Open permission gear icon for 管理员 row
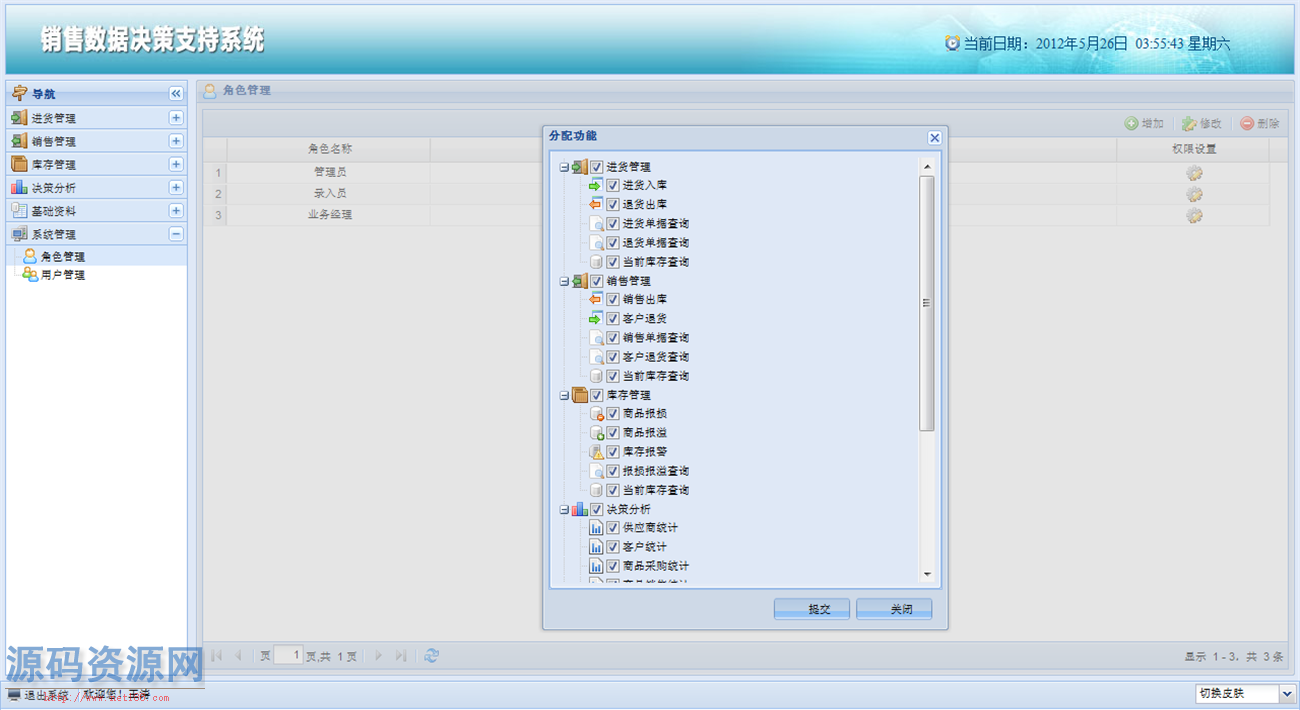The height and width of the screenshot is (710, 1300). point(1193,172)
